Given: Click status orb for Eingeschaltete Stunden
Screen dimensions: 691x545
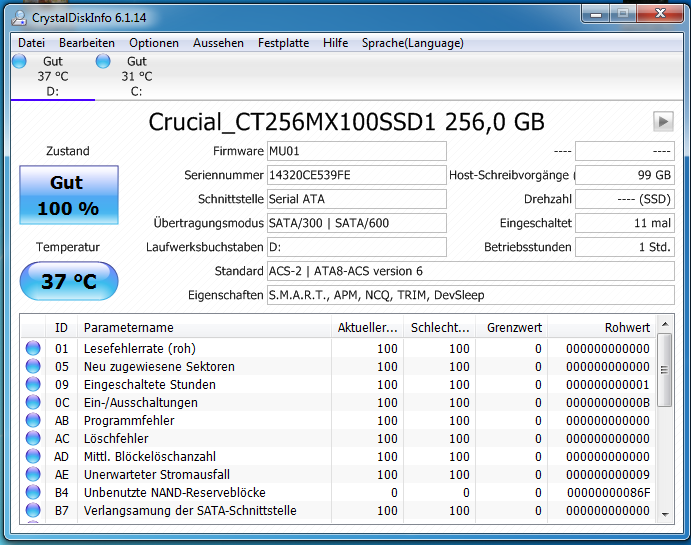Looking at the screenshot, I should pos(33,384).
